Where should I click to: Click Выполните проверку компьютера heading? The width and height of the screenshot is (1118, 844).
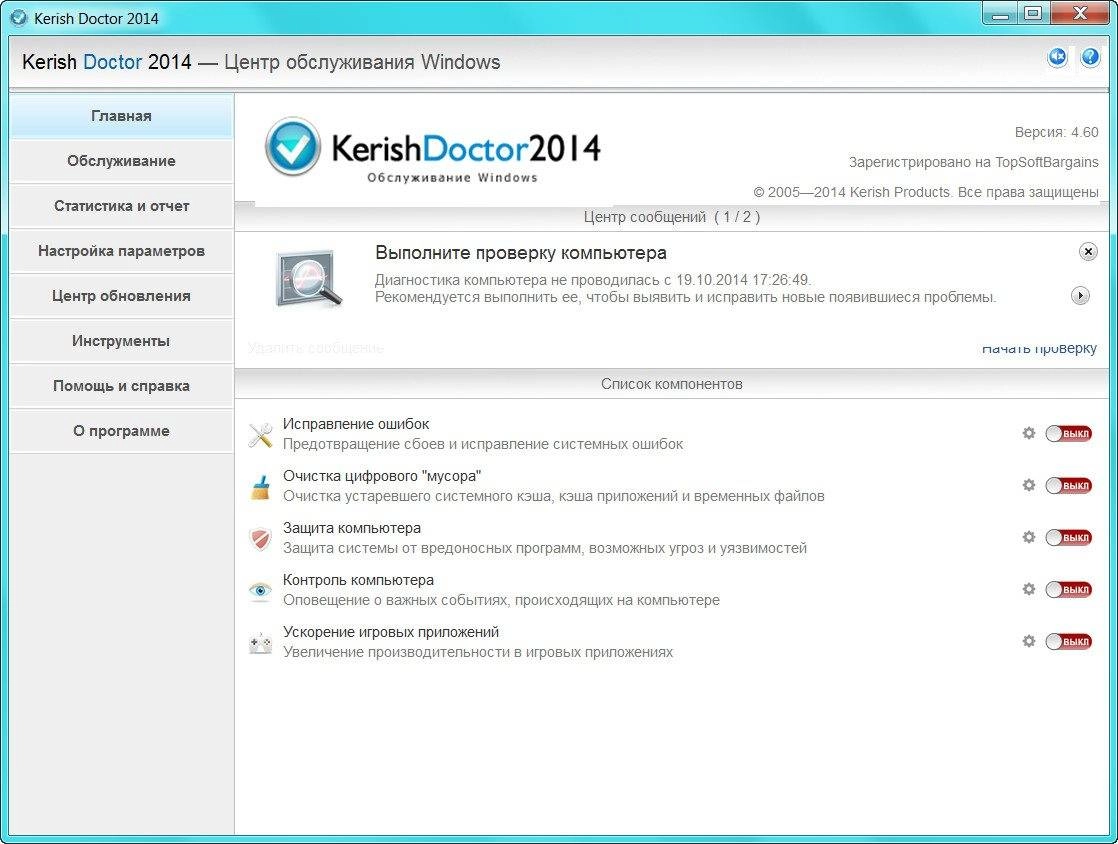tap(521, 253)
